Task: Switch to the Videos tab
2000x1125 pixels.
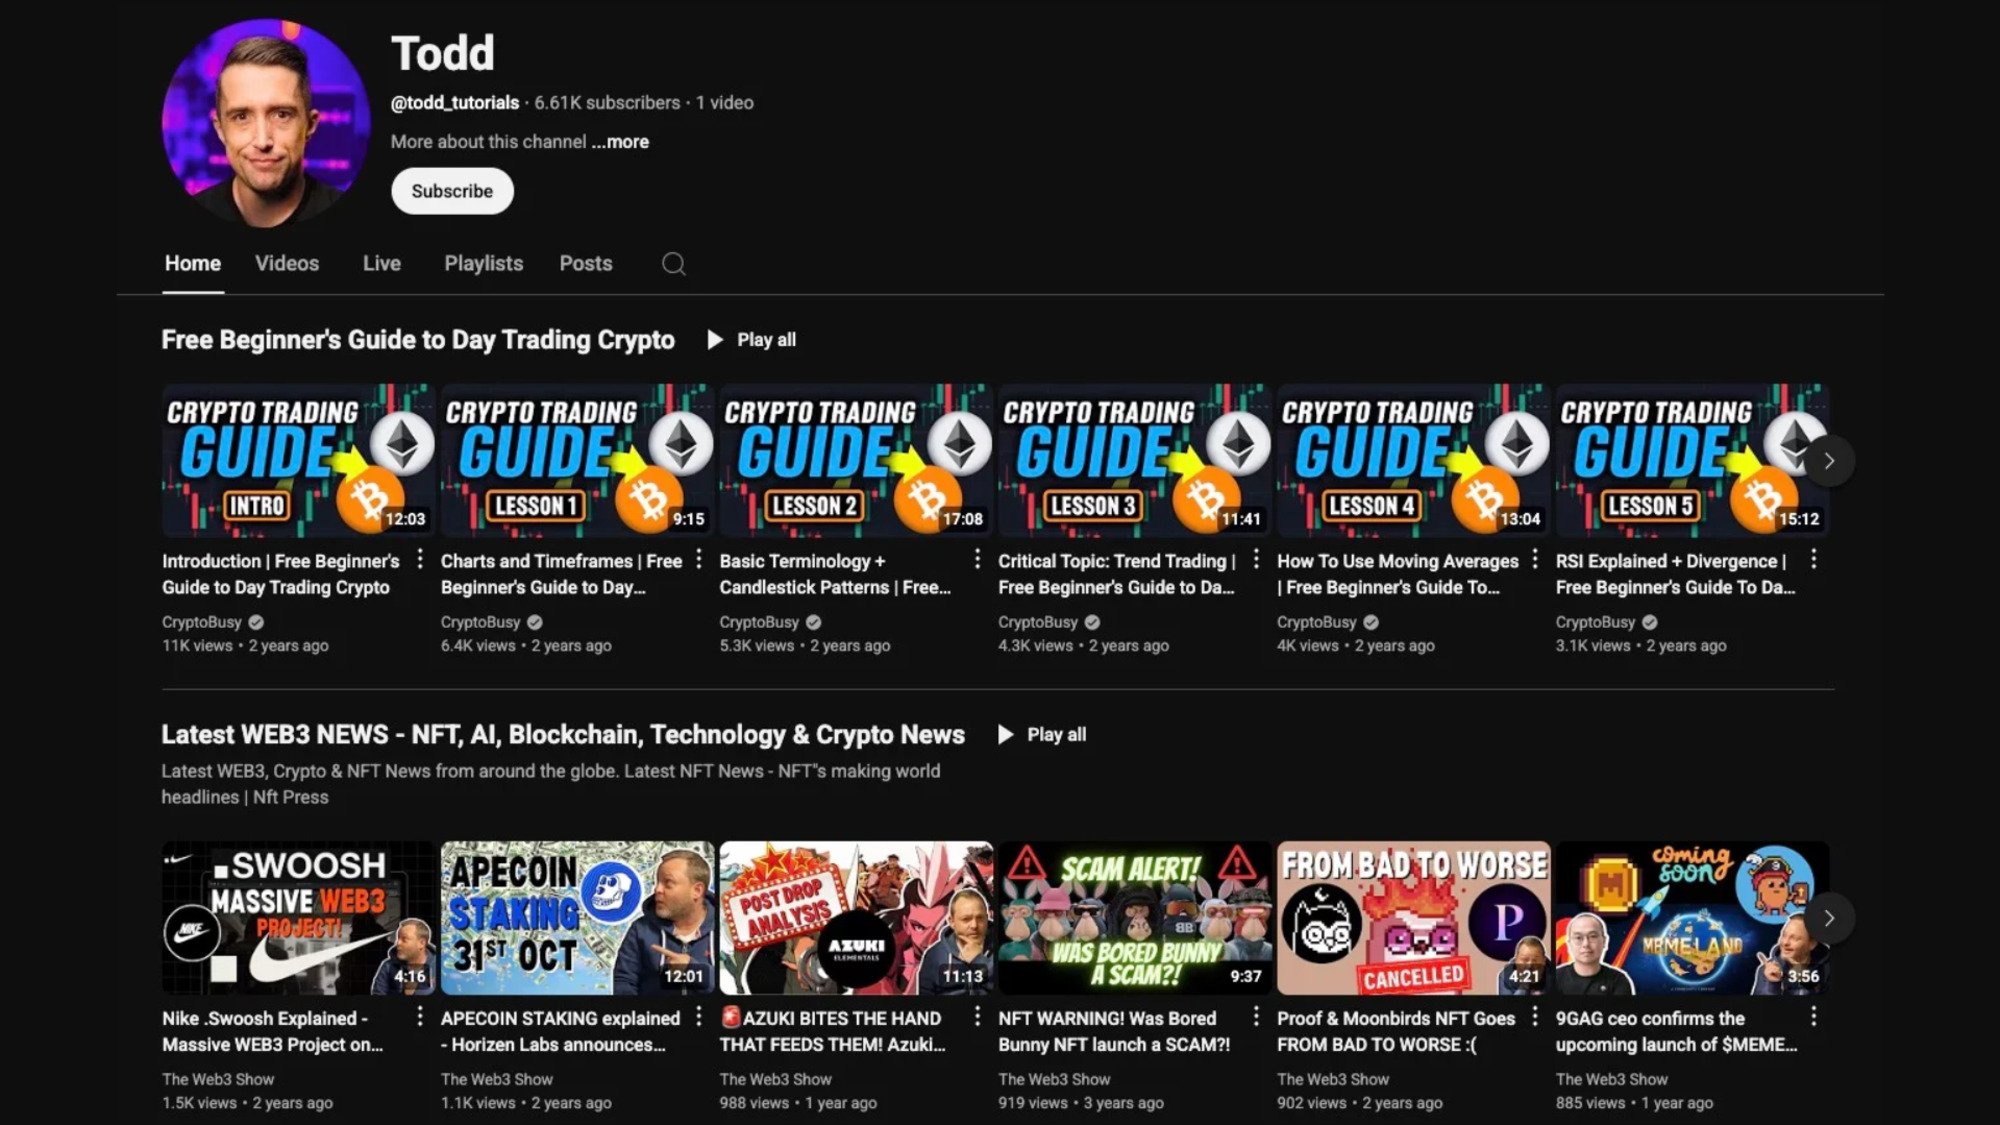Action: click(x=287, y=263)
